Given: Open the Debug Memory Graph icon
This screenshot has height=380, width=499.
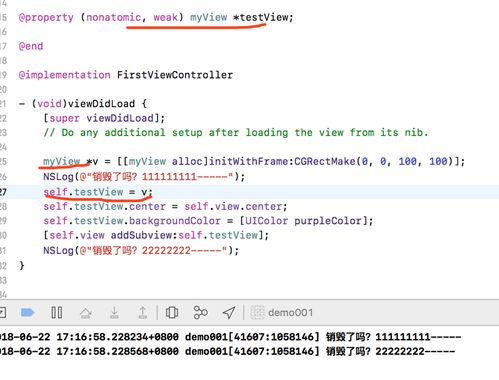Looking at the screenshot, I should 200,313.
